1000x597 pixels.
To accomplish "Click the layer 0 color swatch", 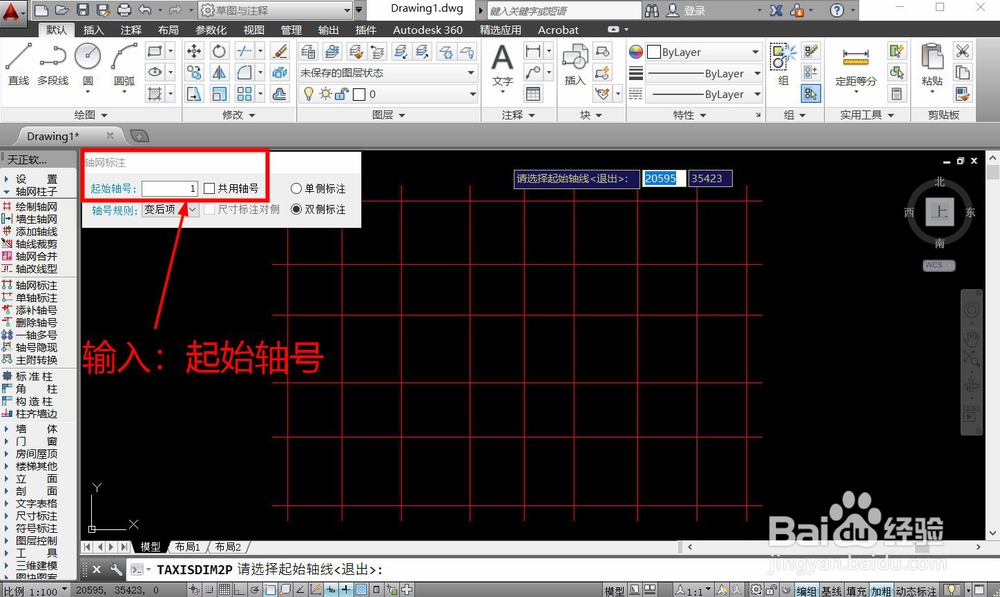I will coord(359,94).
